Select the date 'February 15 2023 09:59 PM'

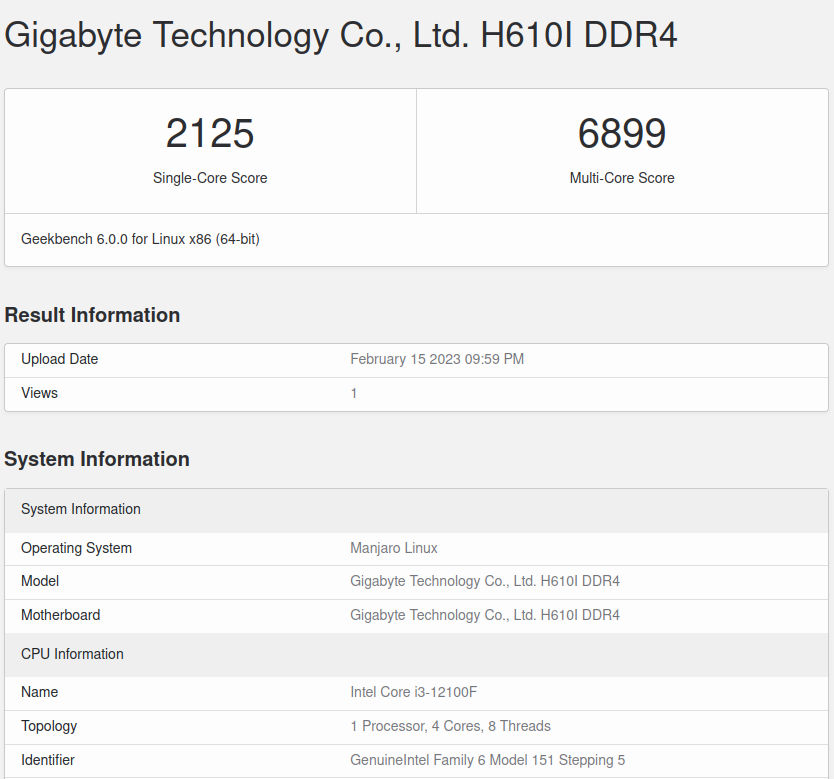click(437, 359)
